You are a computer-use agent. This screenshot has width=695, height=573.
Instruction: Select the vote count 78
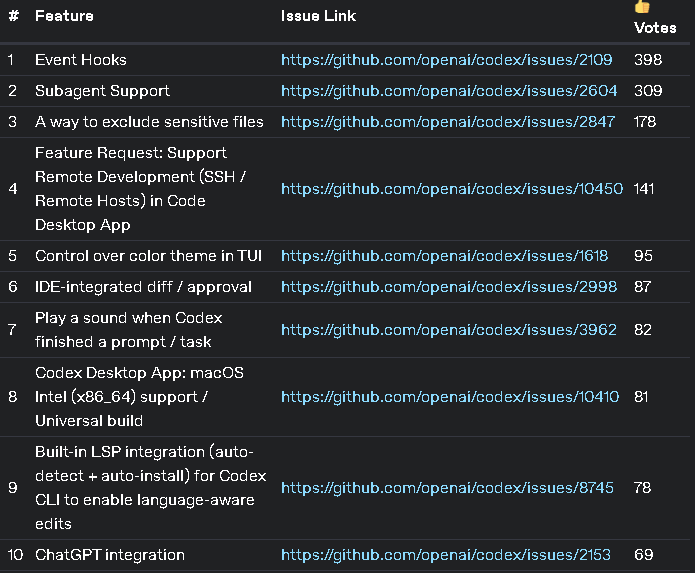[x=643, y=488]
